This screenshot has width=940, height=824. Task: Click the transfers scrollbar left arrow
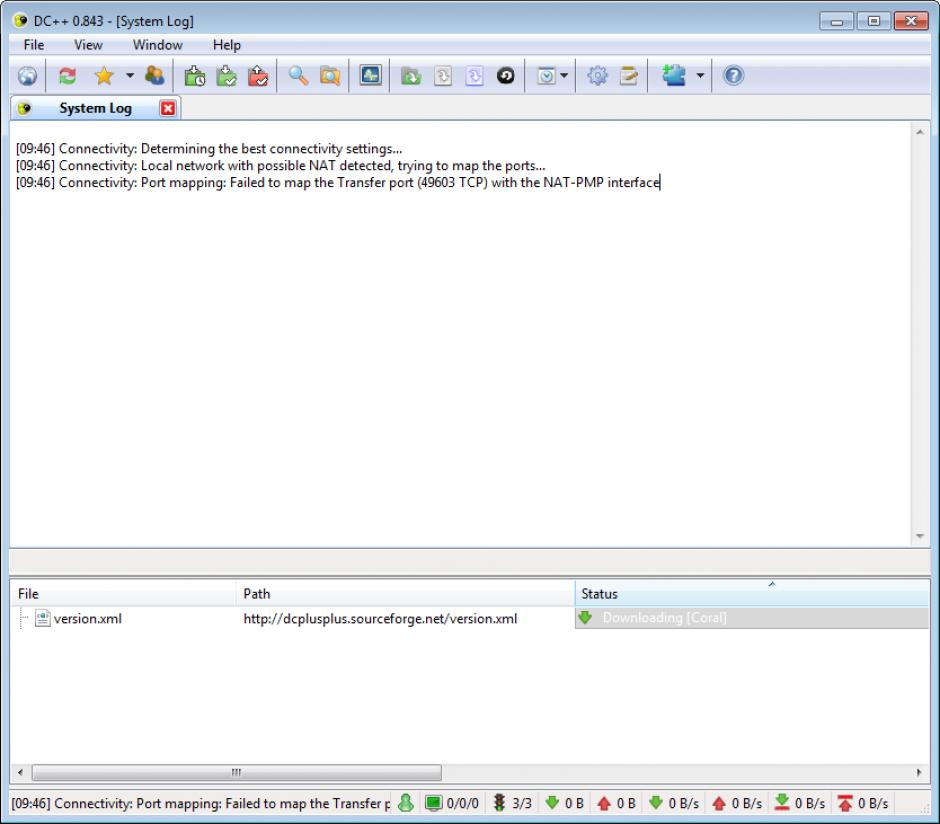click(21, 772)
